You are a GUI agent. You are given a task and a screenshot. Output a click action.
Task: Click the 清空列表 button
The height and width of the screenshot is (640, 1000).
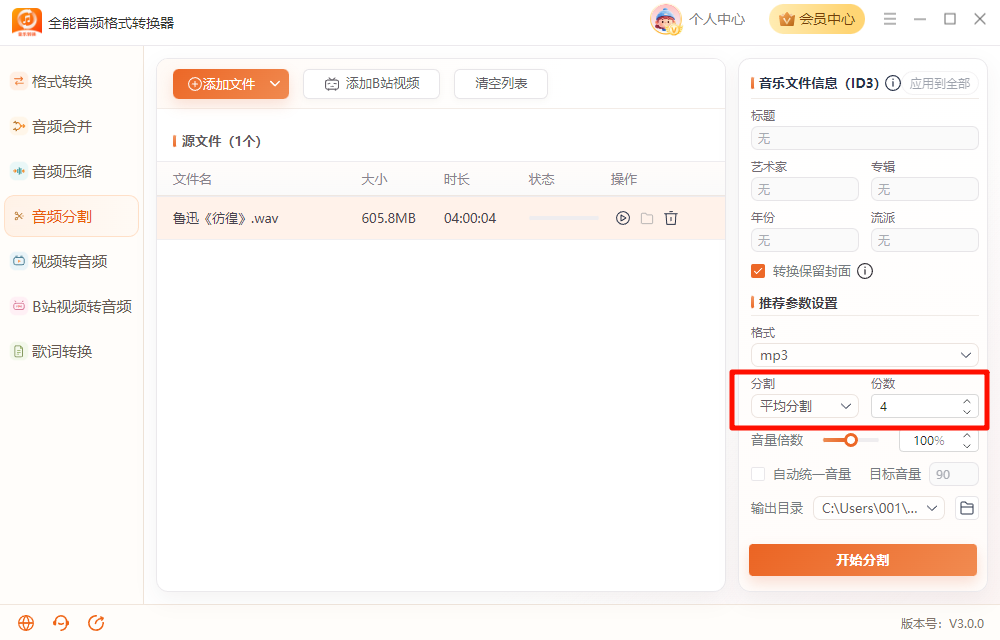click(x=501, y=84)
